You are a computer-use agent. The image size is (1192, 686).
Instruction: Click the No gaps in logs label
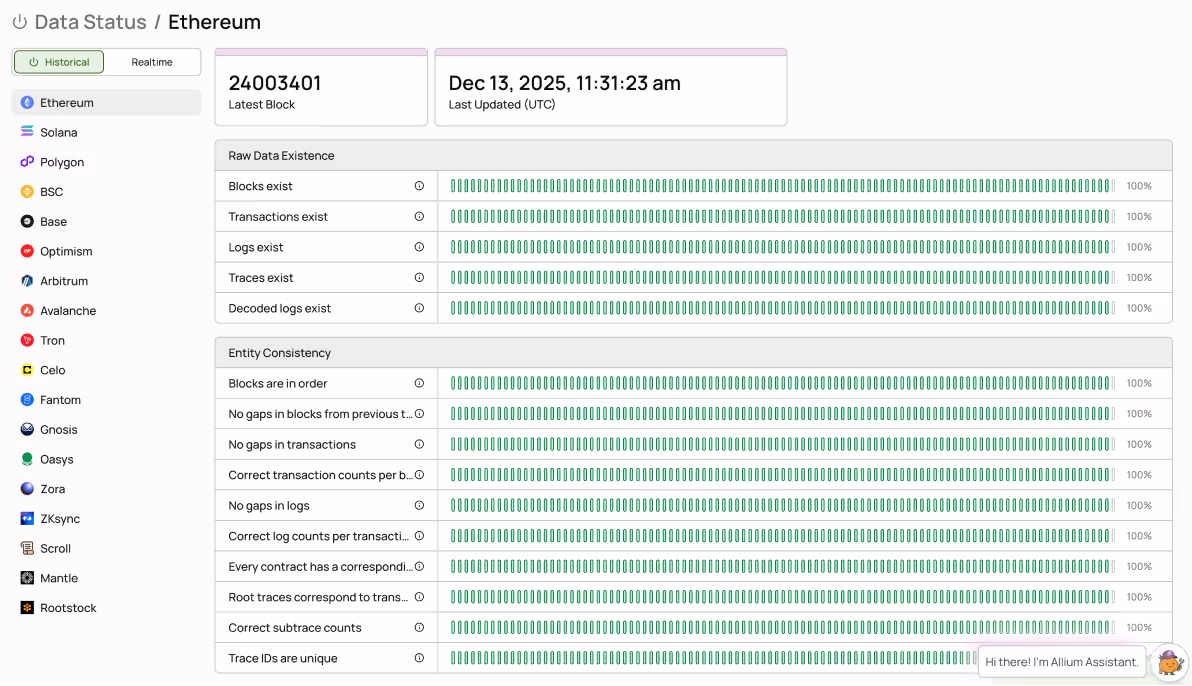coord(269,505)
